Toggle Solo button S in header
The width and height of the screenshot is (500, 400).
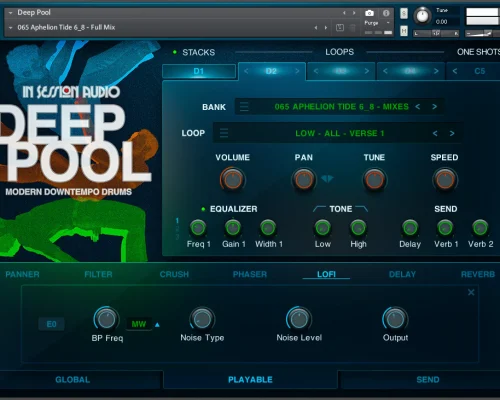404,13
